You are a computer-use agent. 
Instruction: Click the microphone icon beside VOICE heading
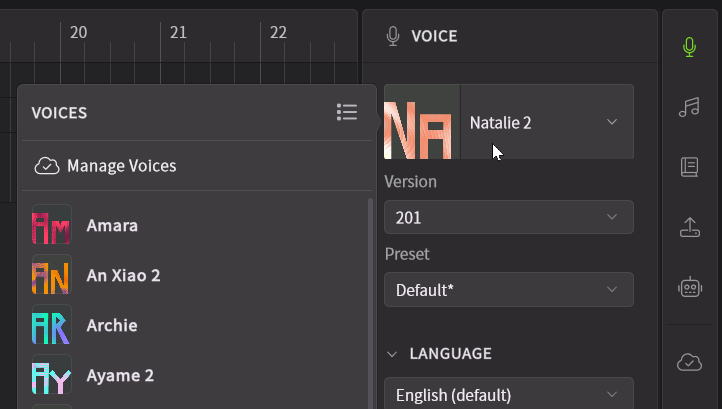pyautogui.click(x=393, y=36)
